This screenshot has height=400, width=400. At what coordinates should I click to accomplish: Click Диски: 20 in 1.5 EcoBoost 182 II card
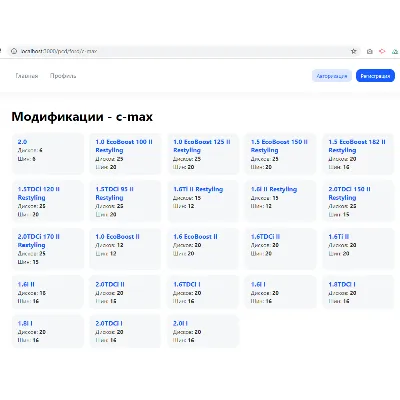pos(342,159)
